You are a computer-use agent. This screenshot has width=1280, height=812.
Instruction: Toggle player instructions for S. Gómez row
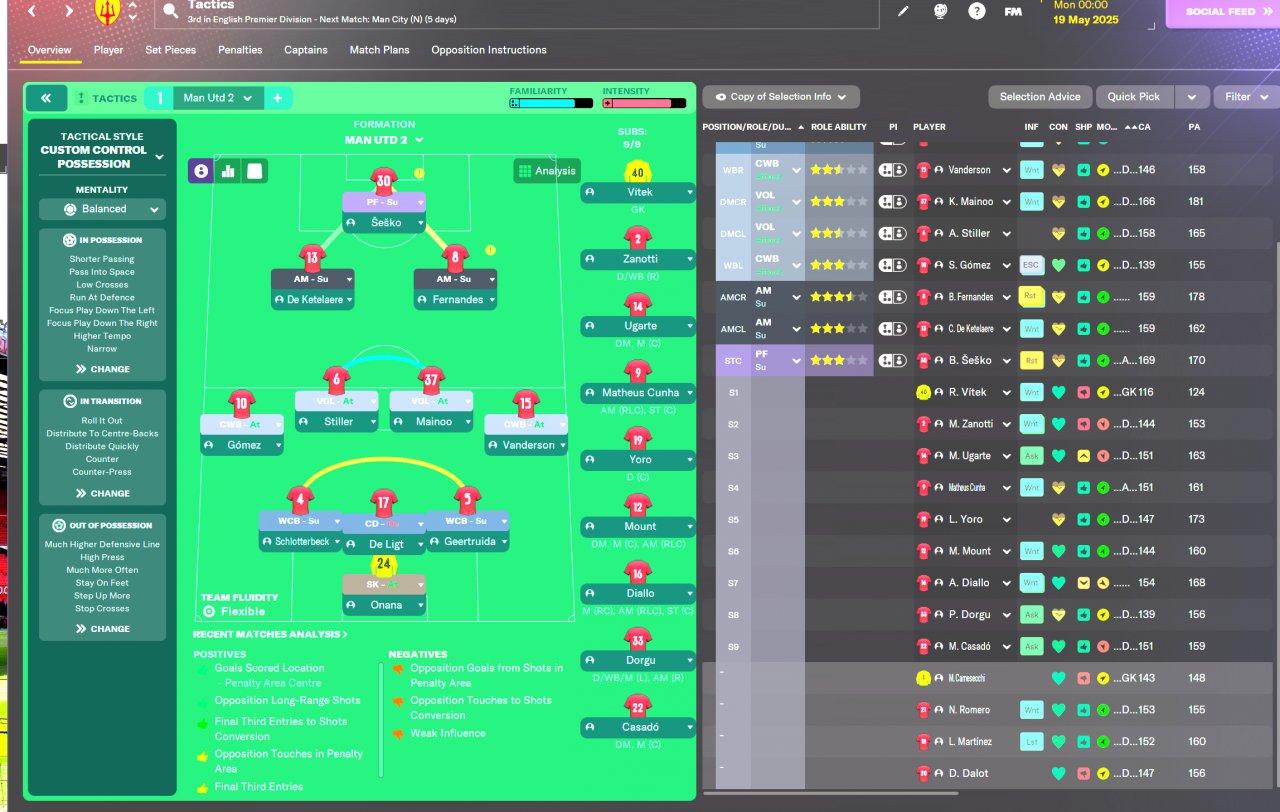892,265
